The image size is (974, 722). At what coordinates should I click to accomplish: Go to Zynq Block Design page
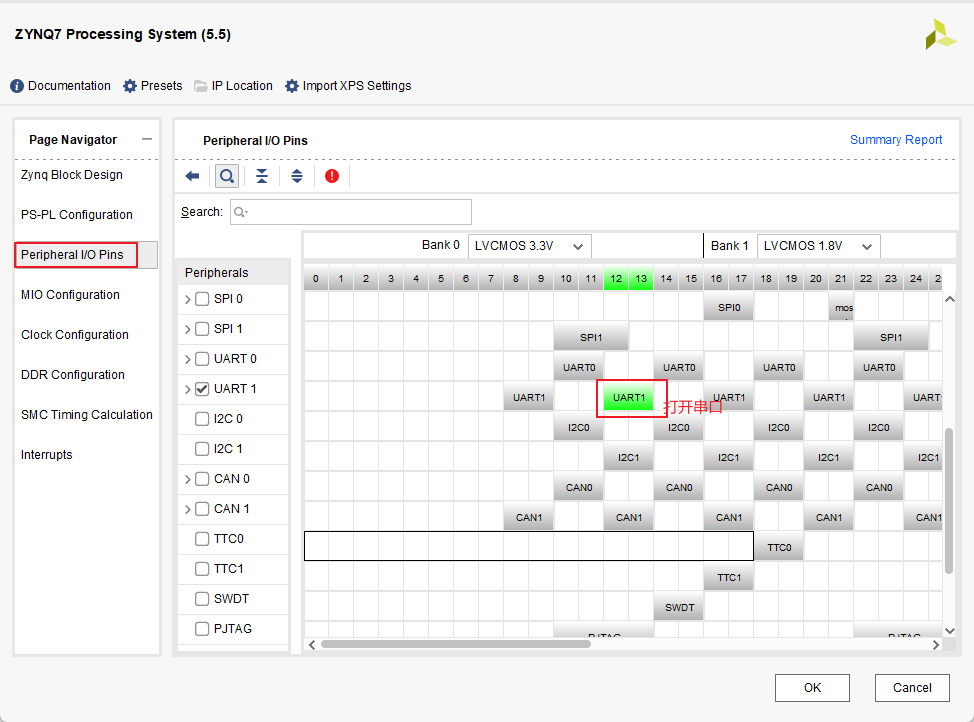pyautogui.click(x=71, y=175)
